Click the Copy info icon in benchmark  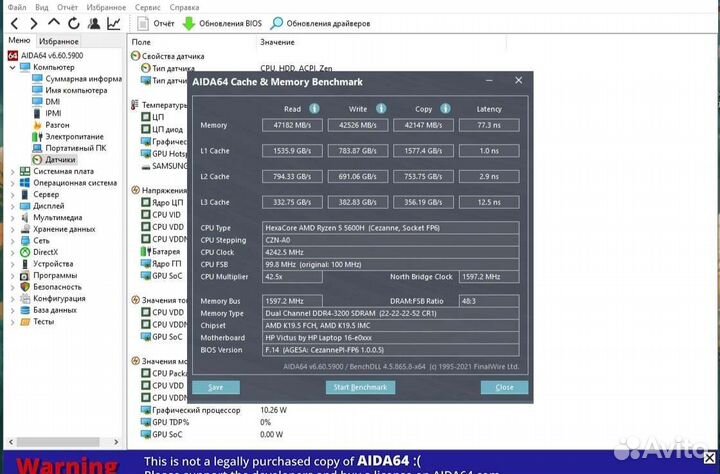click(x=445, y=108)
